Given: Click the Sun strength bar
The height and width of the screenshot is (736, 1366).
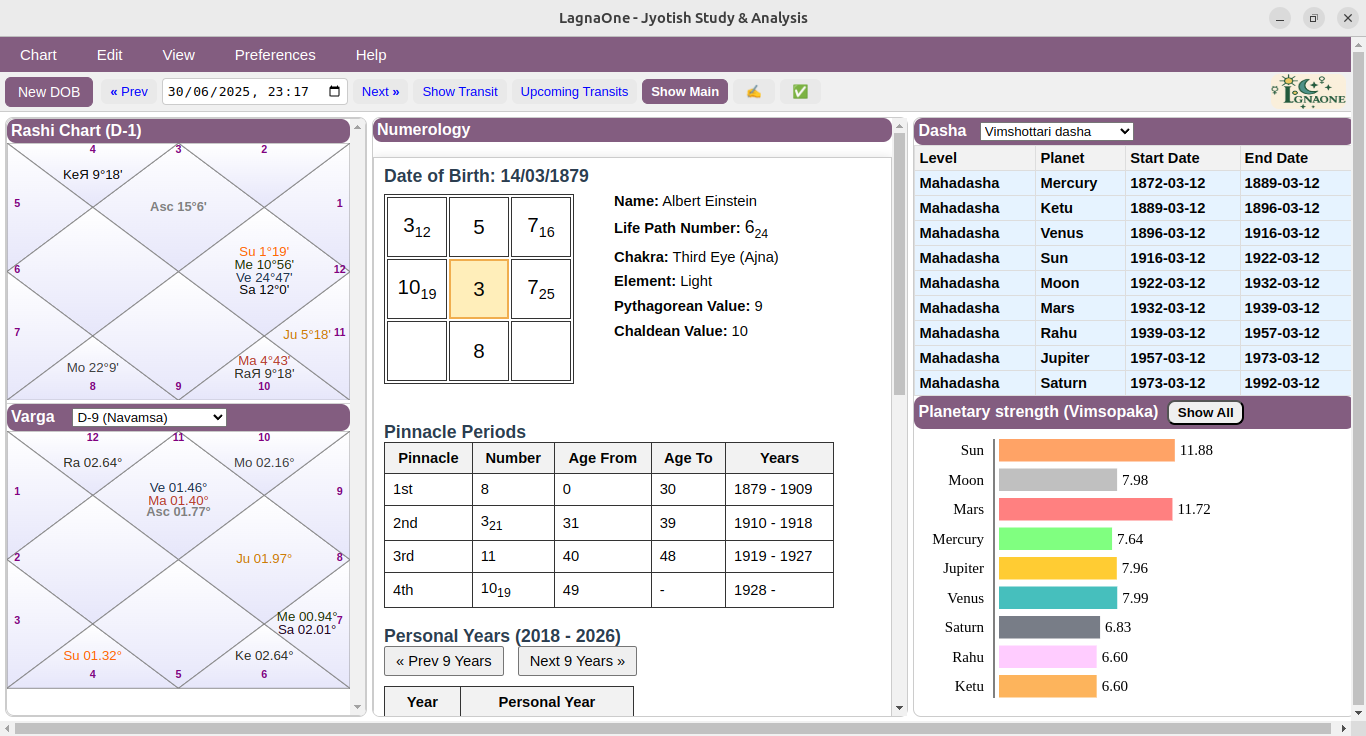Looking at the screenshot, I should point(1086,450).
